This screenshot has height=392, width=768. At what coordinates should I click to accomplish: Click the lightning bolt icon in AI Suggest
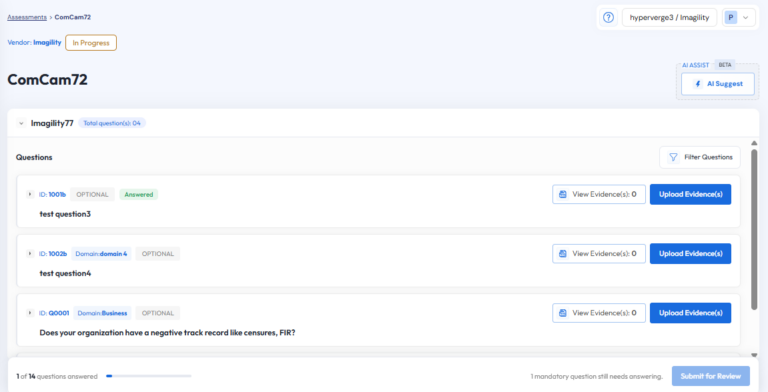pyautogui.click(x=698, y=84)
